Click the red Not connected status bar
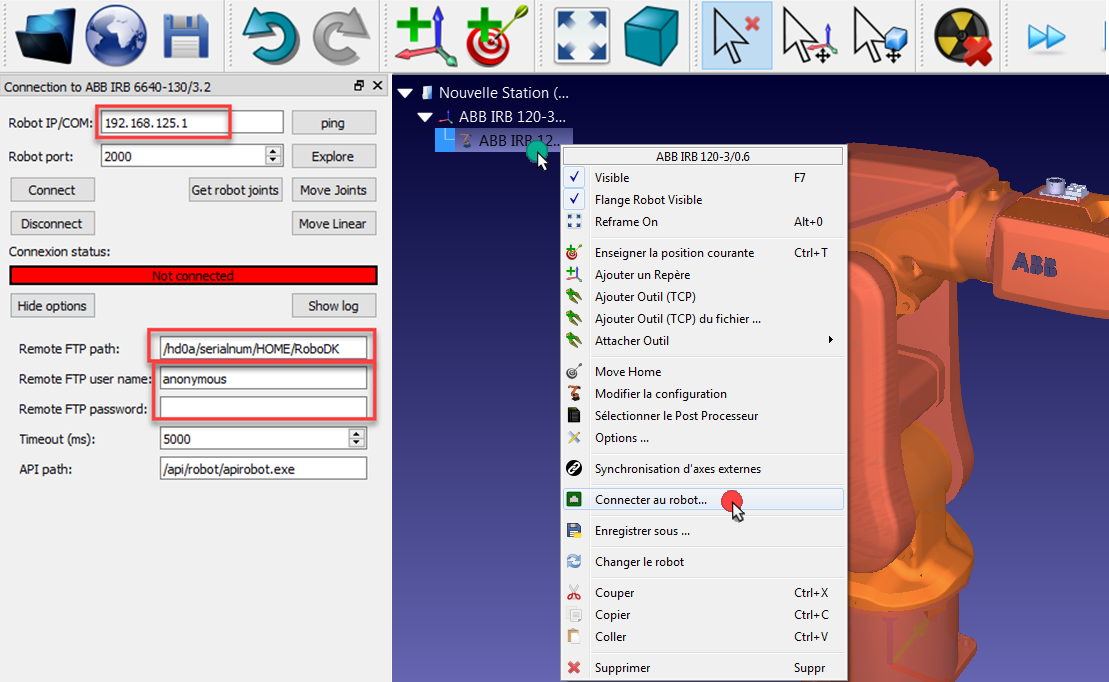 193,275
